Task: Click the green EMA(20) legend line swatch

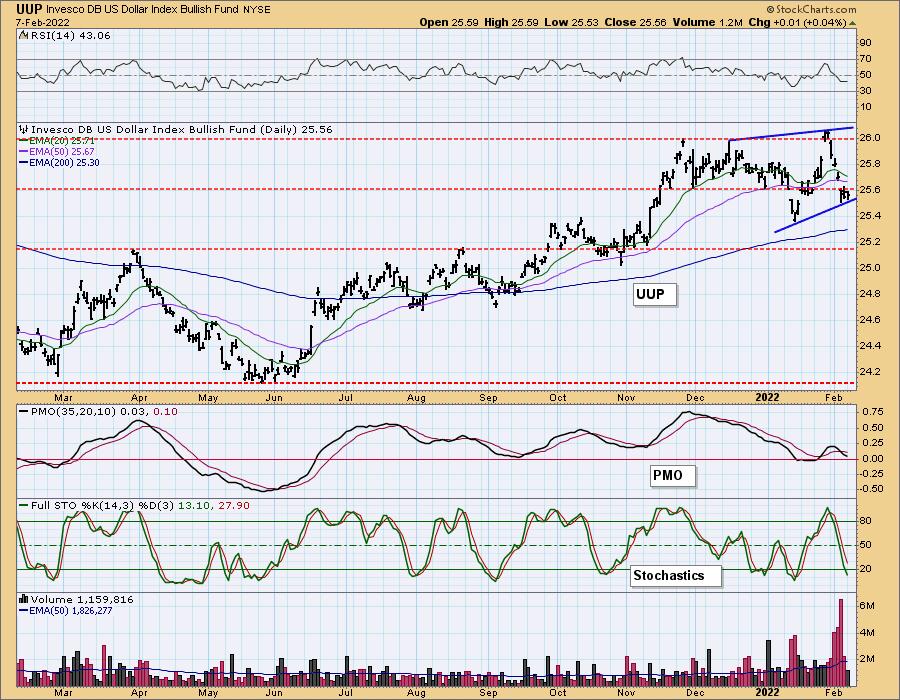Action: point(24,141)
